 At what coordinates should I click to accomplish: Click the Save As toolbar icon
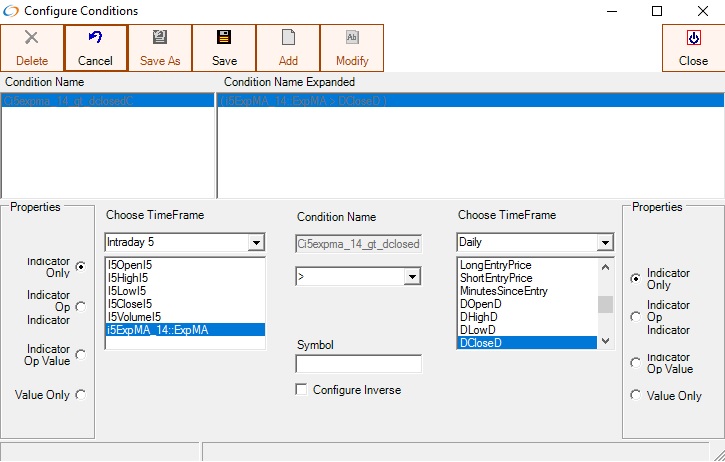pyautogui.click(x=160, y=38)
